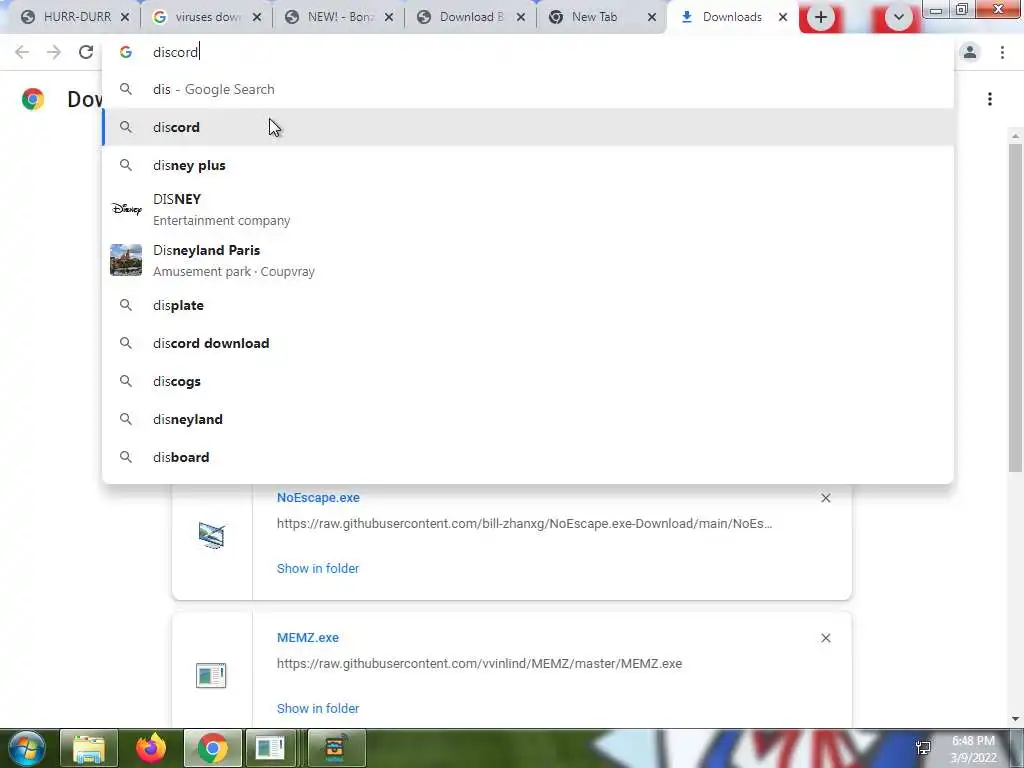Choose the 'discord download' suggestion
Image resolution: width=1024 pixels, height=768 pixels.
pos(528,344)
